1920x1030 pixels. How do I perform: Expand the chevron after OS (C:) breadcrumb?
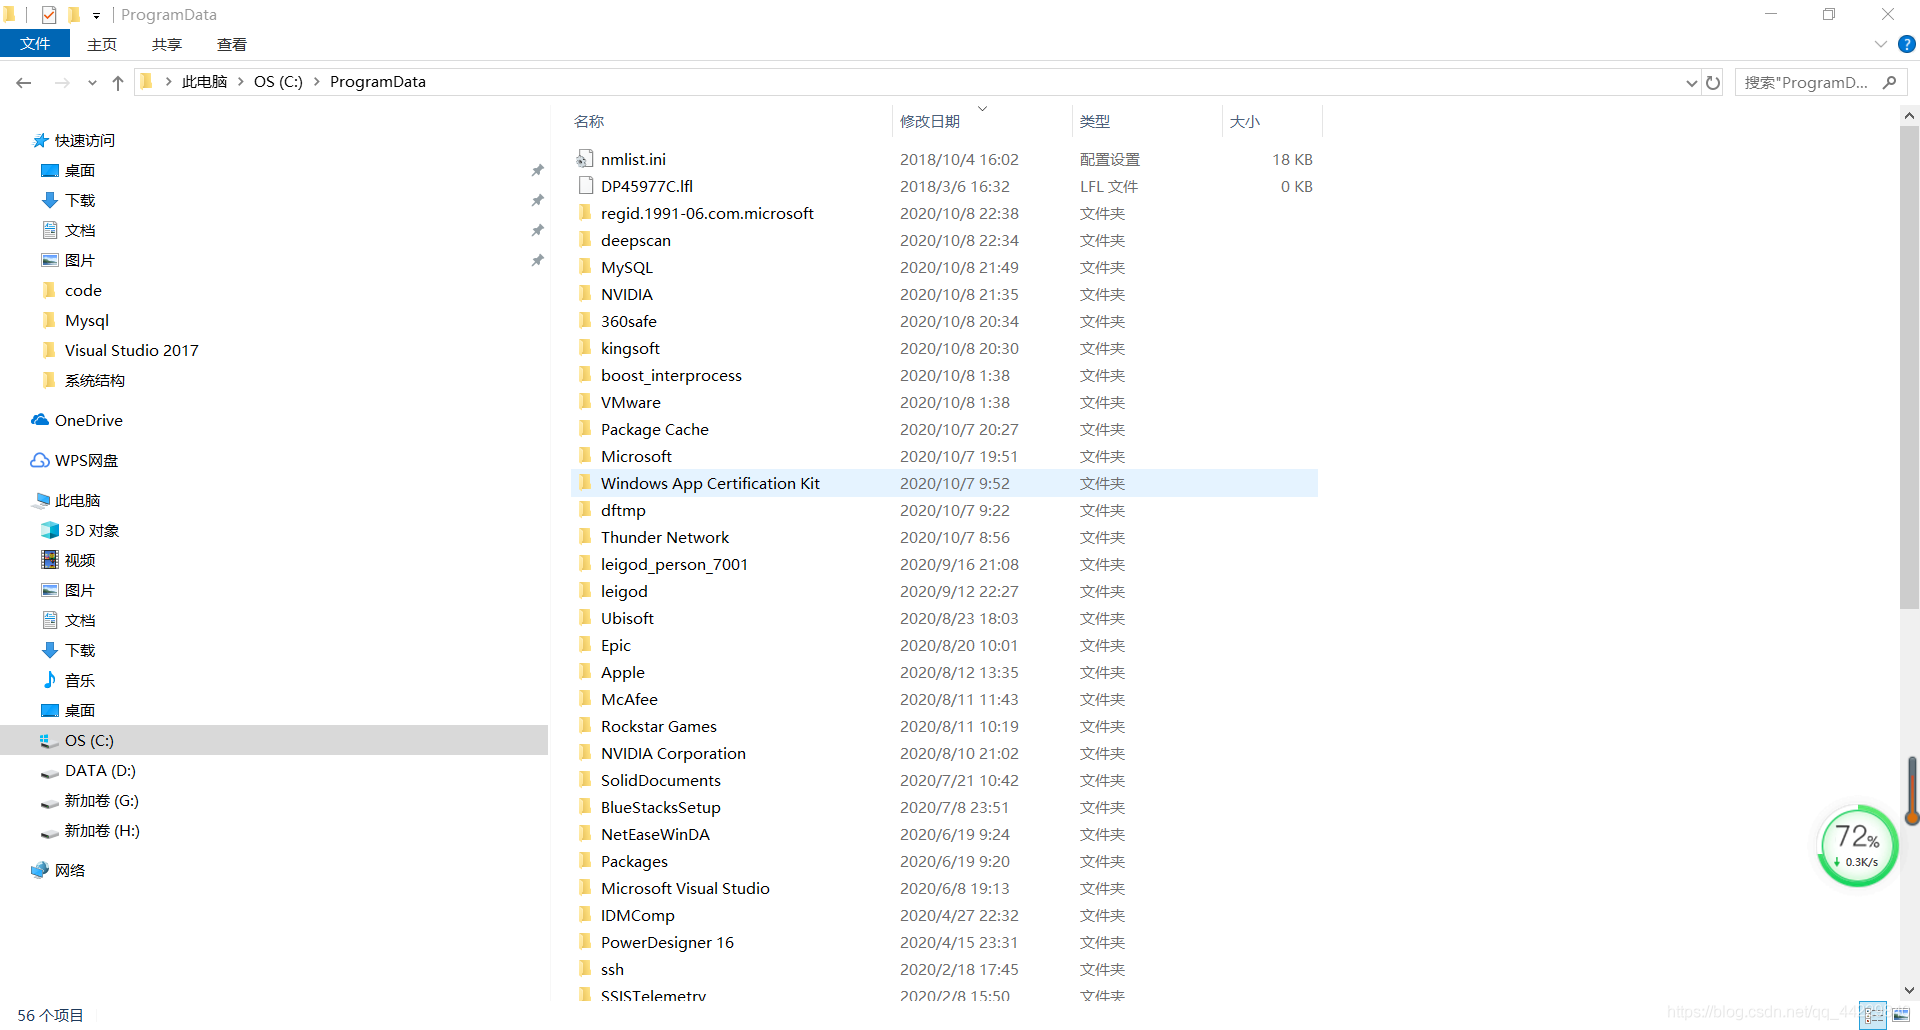pos(317,82)
